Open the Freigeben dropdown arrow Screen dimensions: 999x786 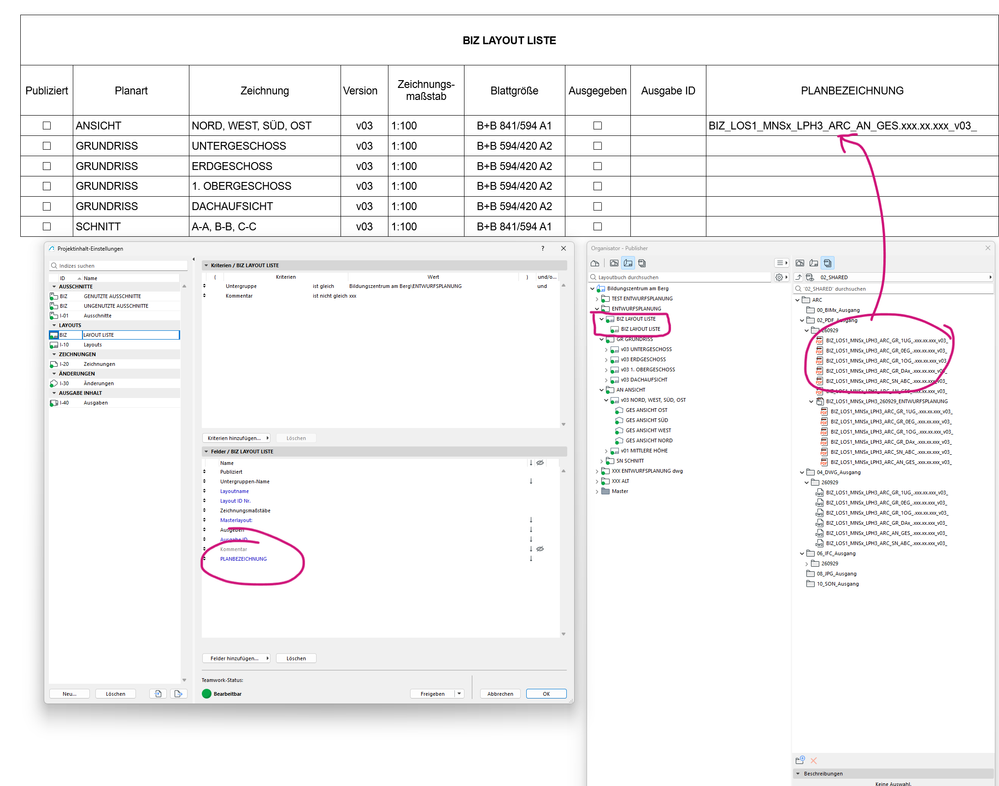point(459,694)
